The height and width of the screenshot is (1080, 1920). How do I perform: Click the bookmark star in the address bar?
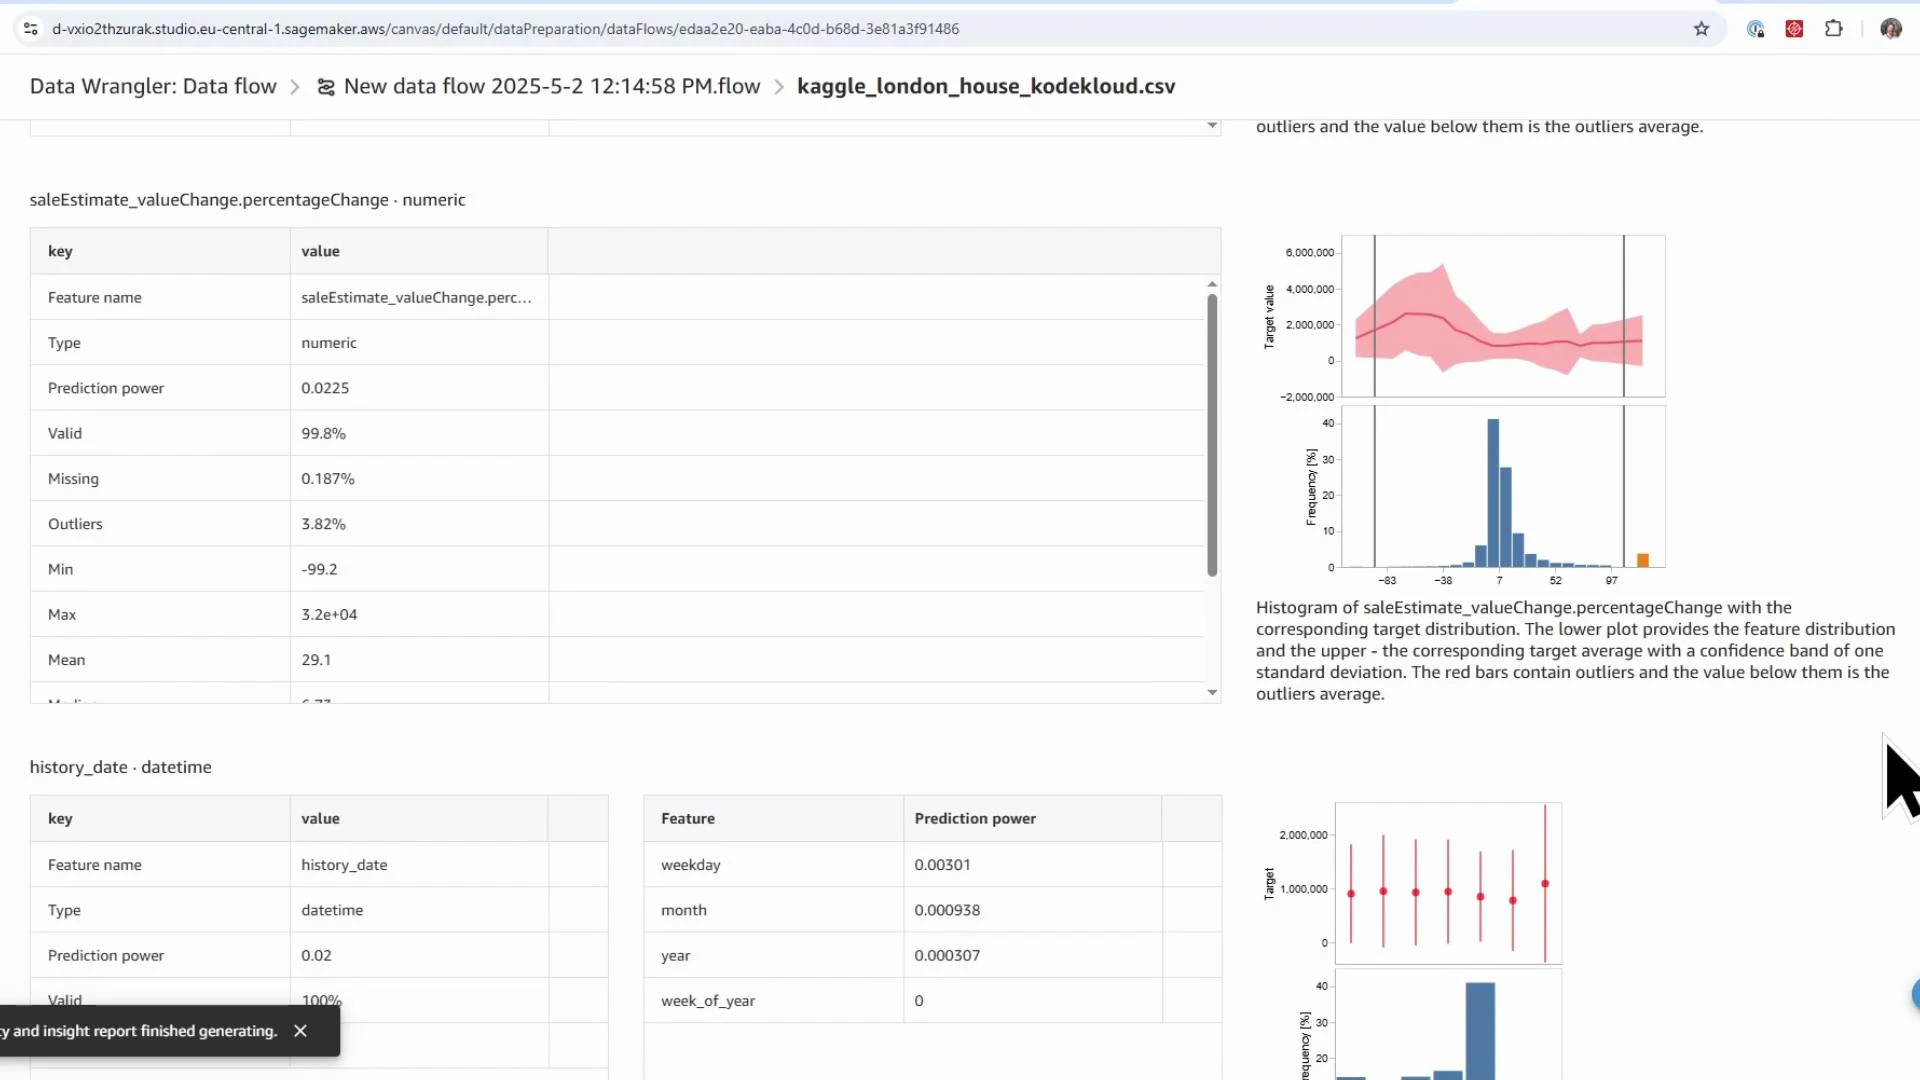(1703, 29)
